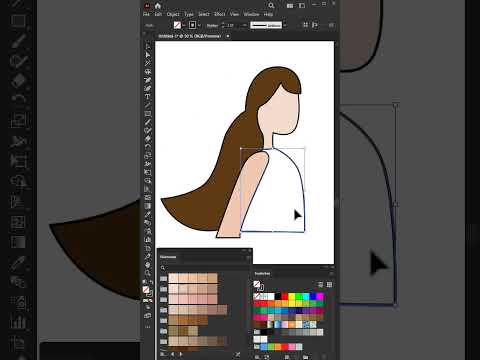Viewport: 480px width, 360px height.
Task: Click the Home icon in title bar
Action: 158,6
